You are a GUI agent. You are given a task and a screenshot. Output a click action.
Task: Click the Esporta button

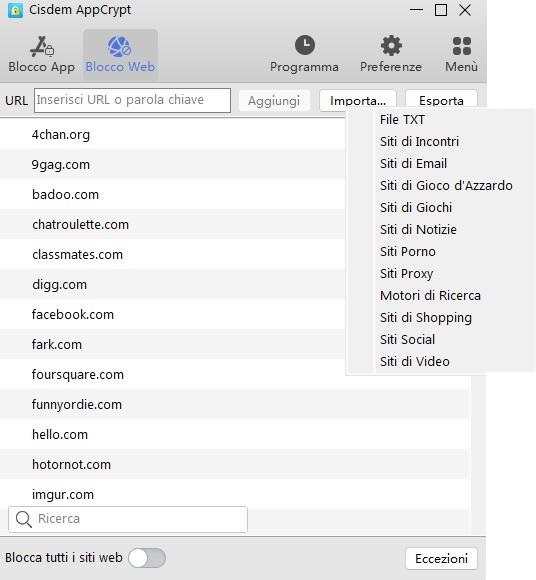(441, 100)
